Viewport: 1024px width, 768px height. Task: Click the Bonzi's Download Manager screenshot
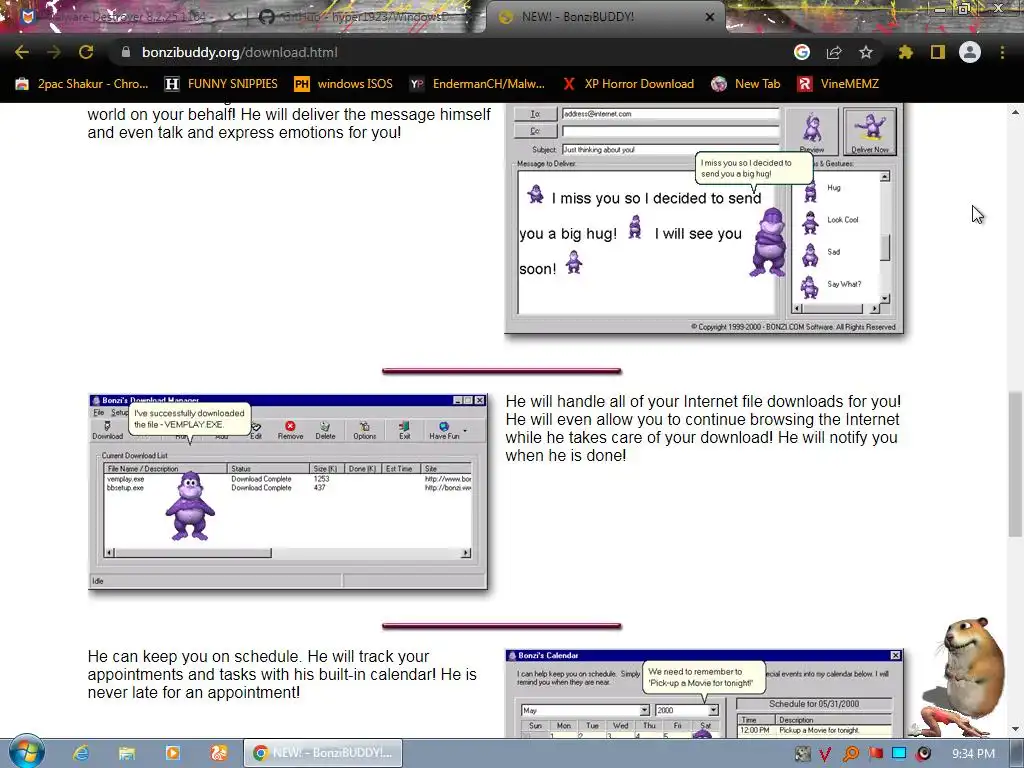[x=288, y=492]
